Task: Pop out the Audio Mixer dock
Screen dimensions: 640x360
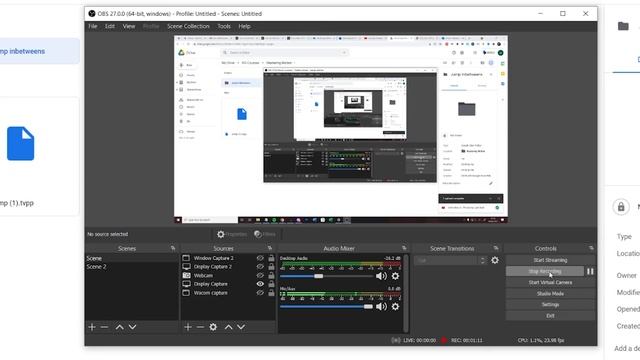Action: [404, 248]
